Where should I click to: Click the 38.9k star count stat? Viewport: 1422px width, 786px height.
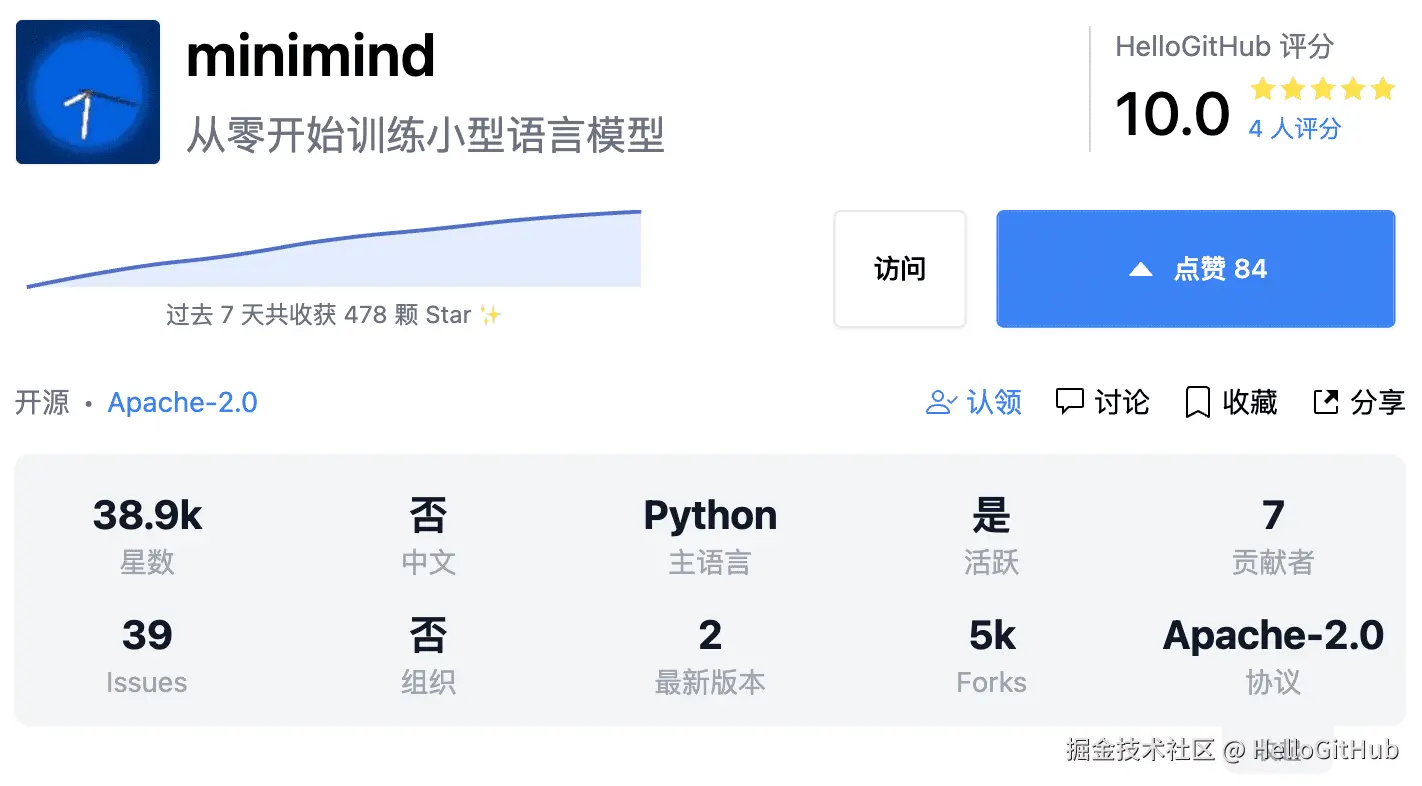pos(147,516)
